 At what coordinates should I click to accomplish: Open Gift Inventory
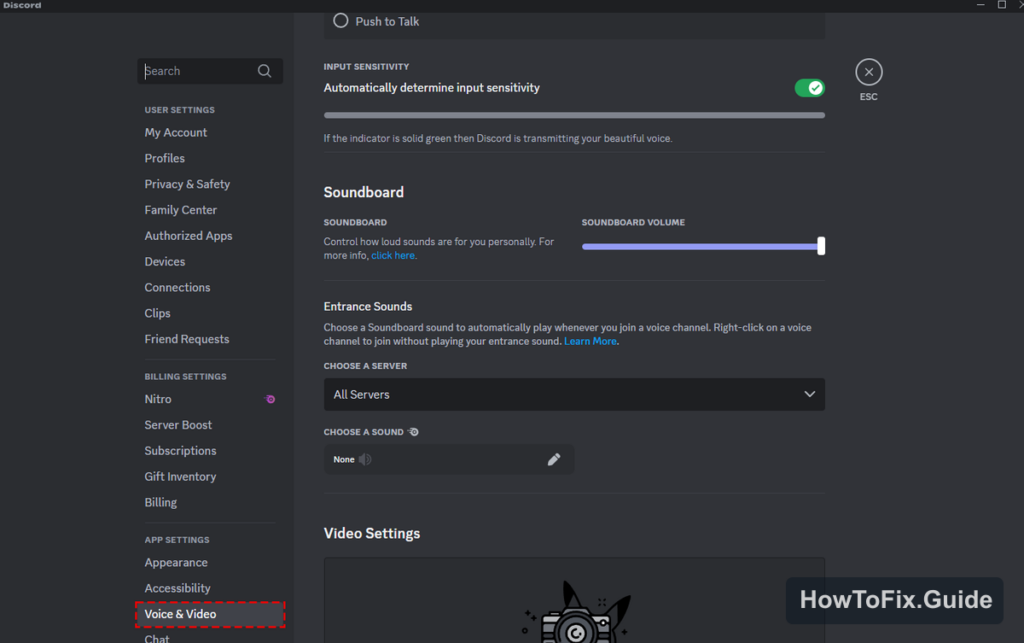pos(180,477)
